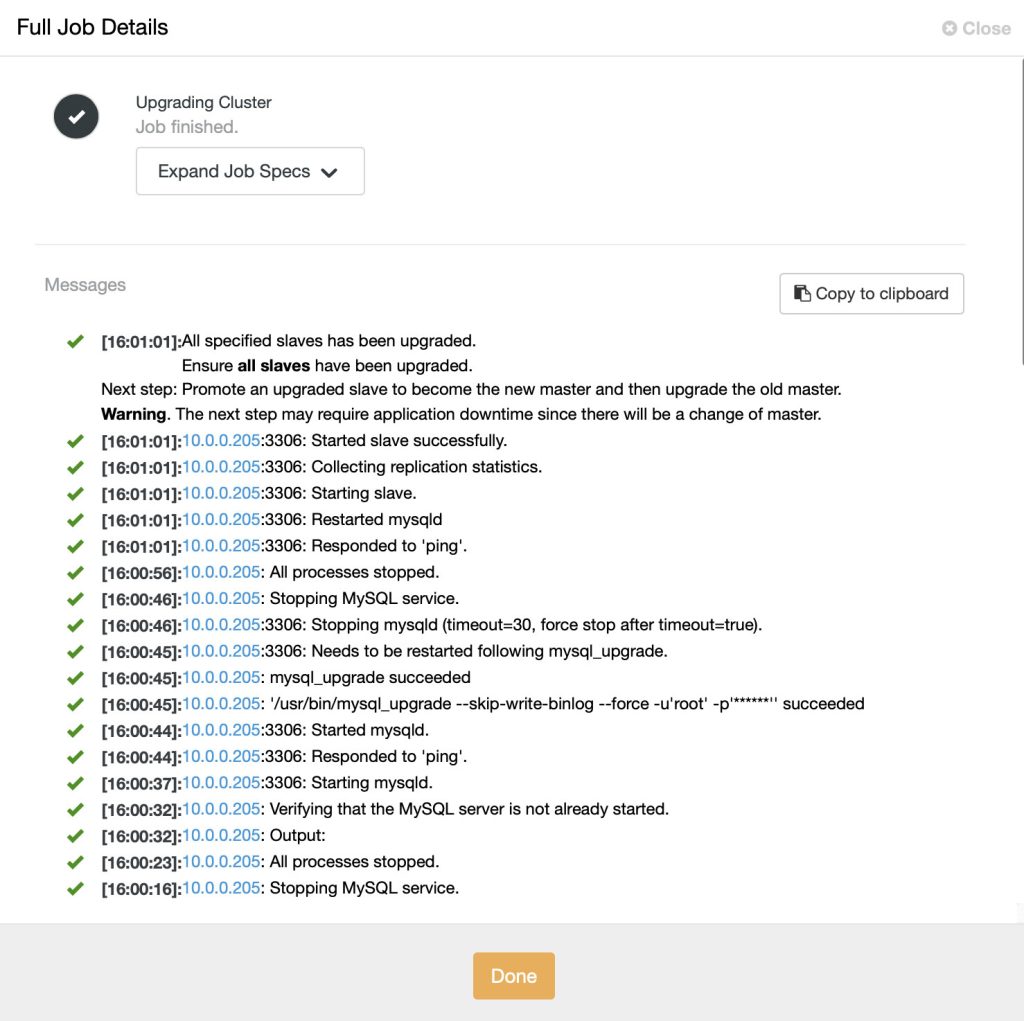The image size is (1024, 1021).
Task: Click the green checkmark beside 'Restarted mysqld'
Action: click(75, 520)
